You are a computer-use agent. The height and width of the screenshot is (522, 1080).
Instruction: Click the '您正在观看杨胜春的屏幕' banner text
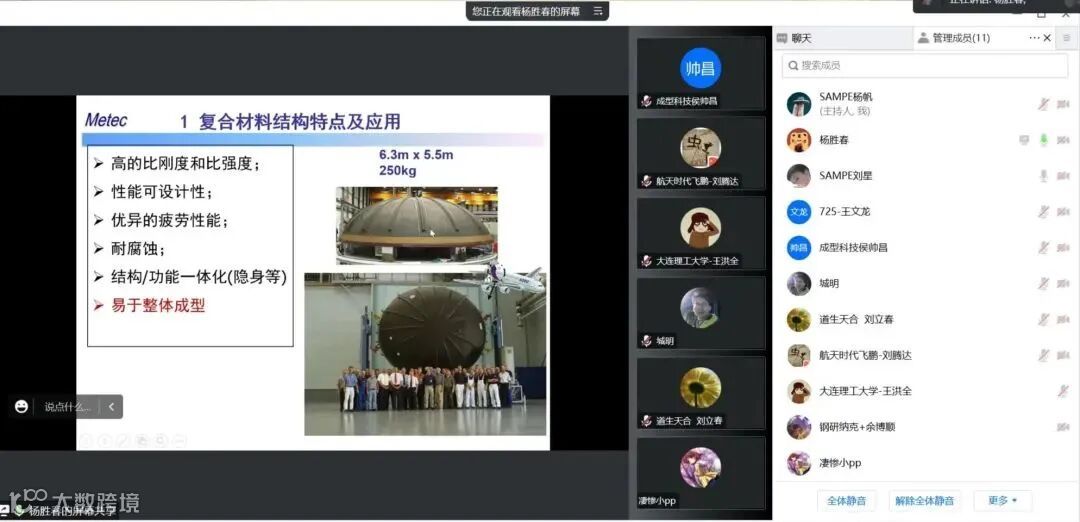pyautogui.click(x=526, y=11)
